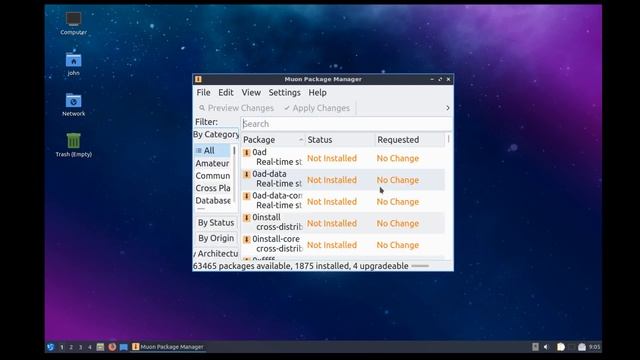
Task: Open the file manager icon in taskbar
Action: click(100, 347)
